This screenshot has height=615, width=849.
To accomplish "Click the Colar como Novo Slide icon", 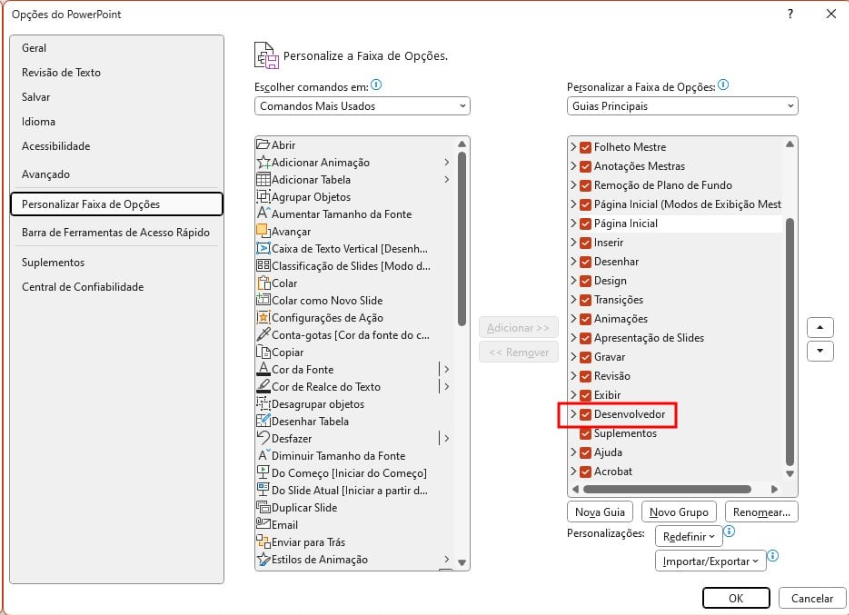I will click(263, 300).
